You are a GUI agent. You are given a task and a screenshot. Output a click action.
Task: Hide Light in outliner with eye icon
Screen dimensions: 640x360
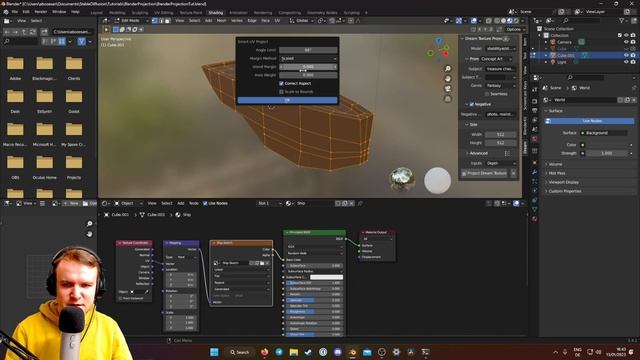point(626,62)
